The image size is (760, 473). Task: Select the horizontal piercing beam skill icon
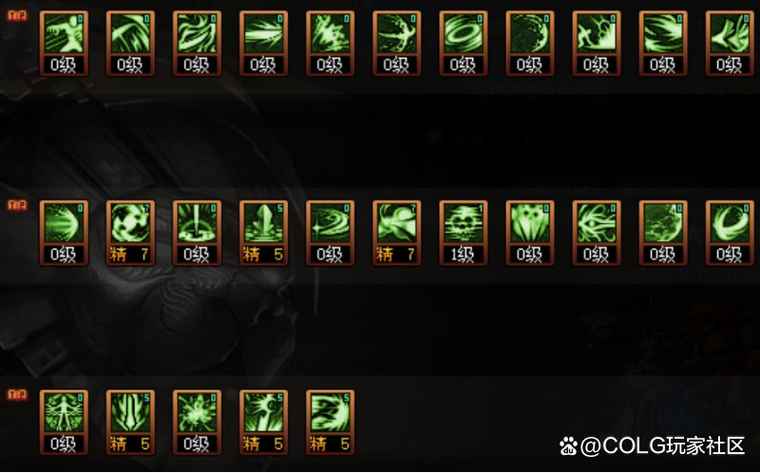pyautogui.click(x=264, y=43)
